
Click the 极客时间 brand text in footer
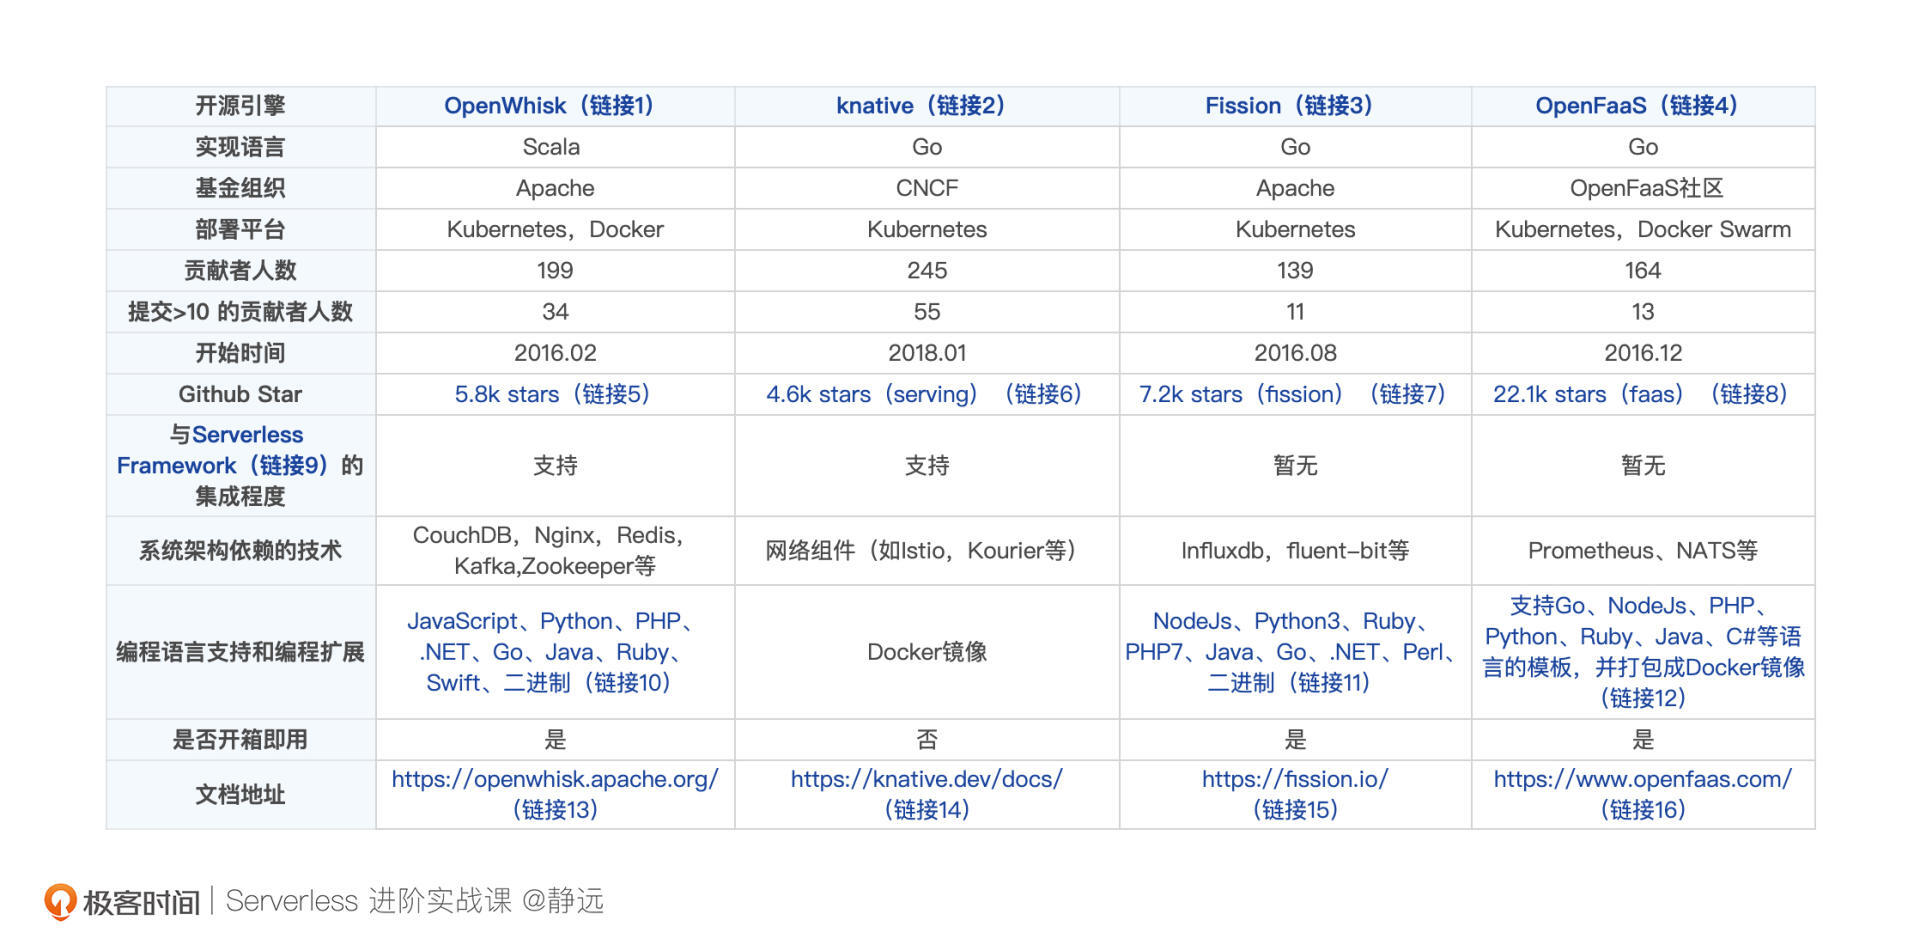pyautogui.click(x=141, y=902)
